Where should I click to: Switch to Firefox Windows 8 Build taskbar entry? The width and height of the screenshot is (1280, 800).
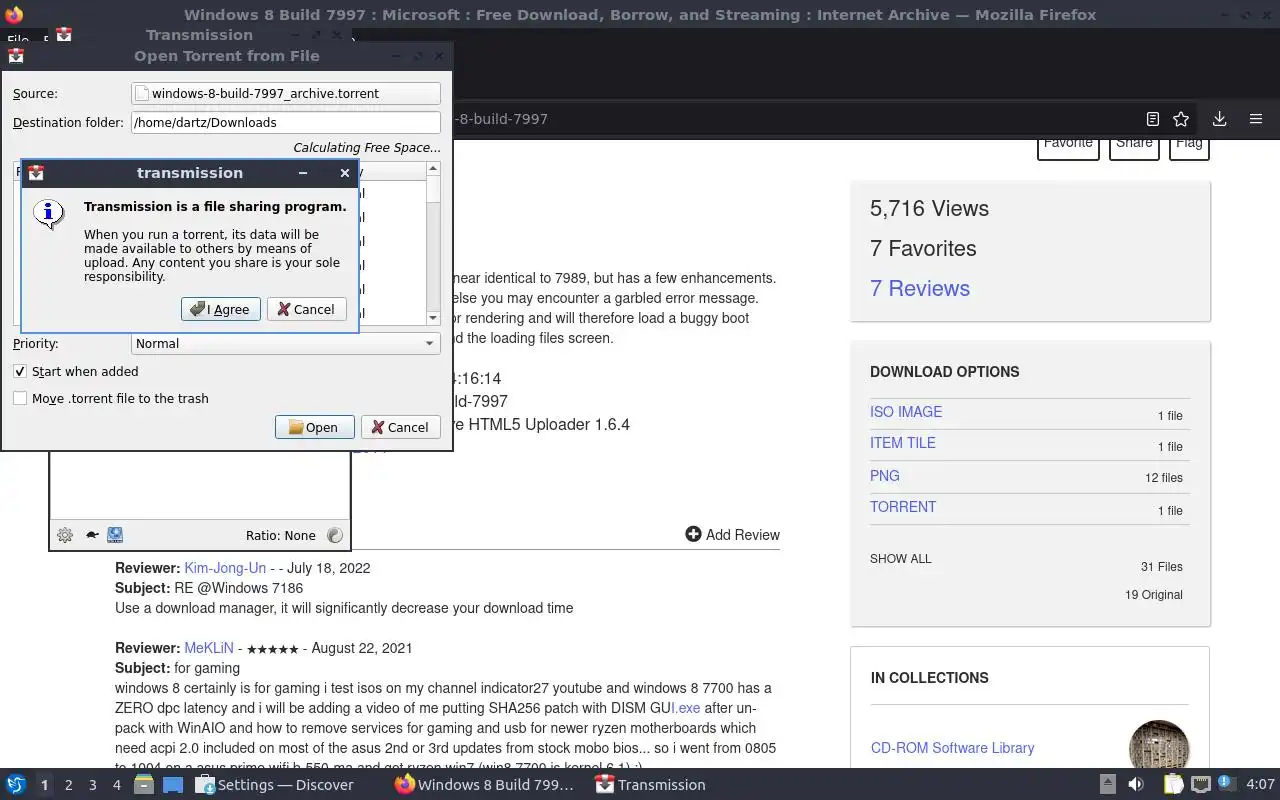485,785
